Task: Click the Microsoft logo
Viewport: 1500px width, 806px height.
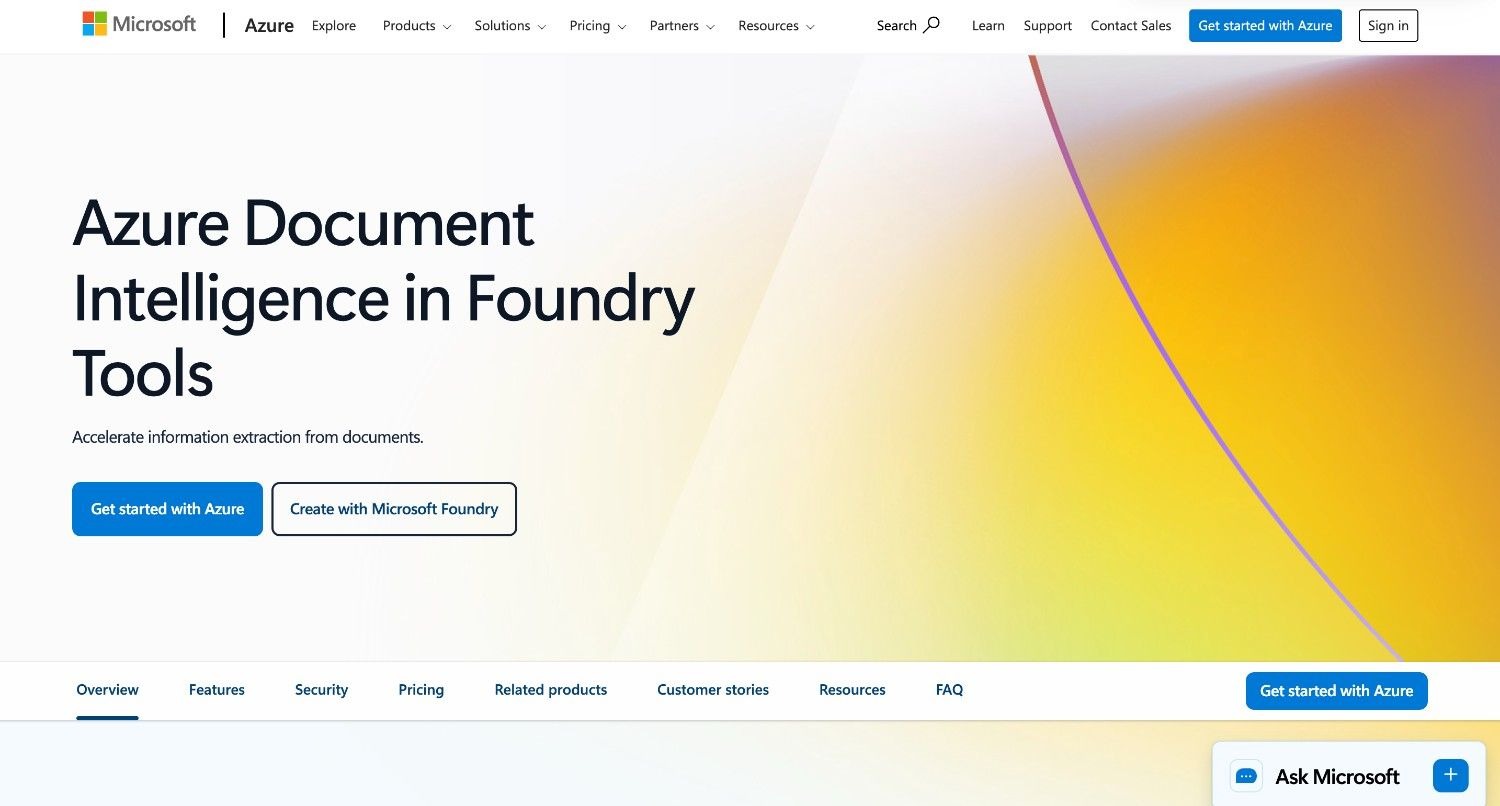Action: [139, 24]
